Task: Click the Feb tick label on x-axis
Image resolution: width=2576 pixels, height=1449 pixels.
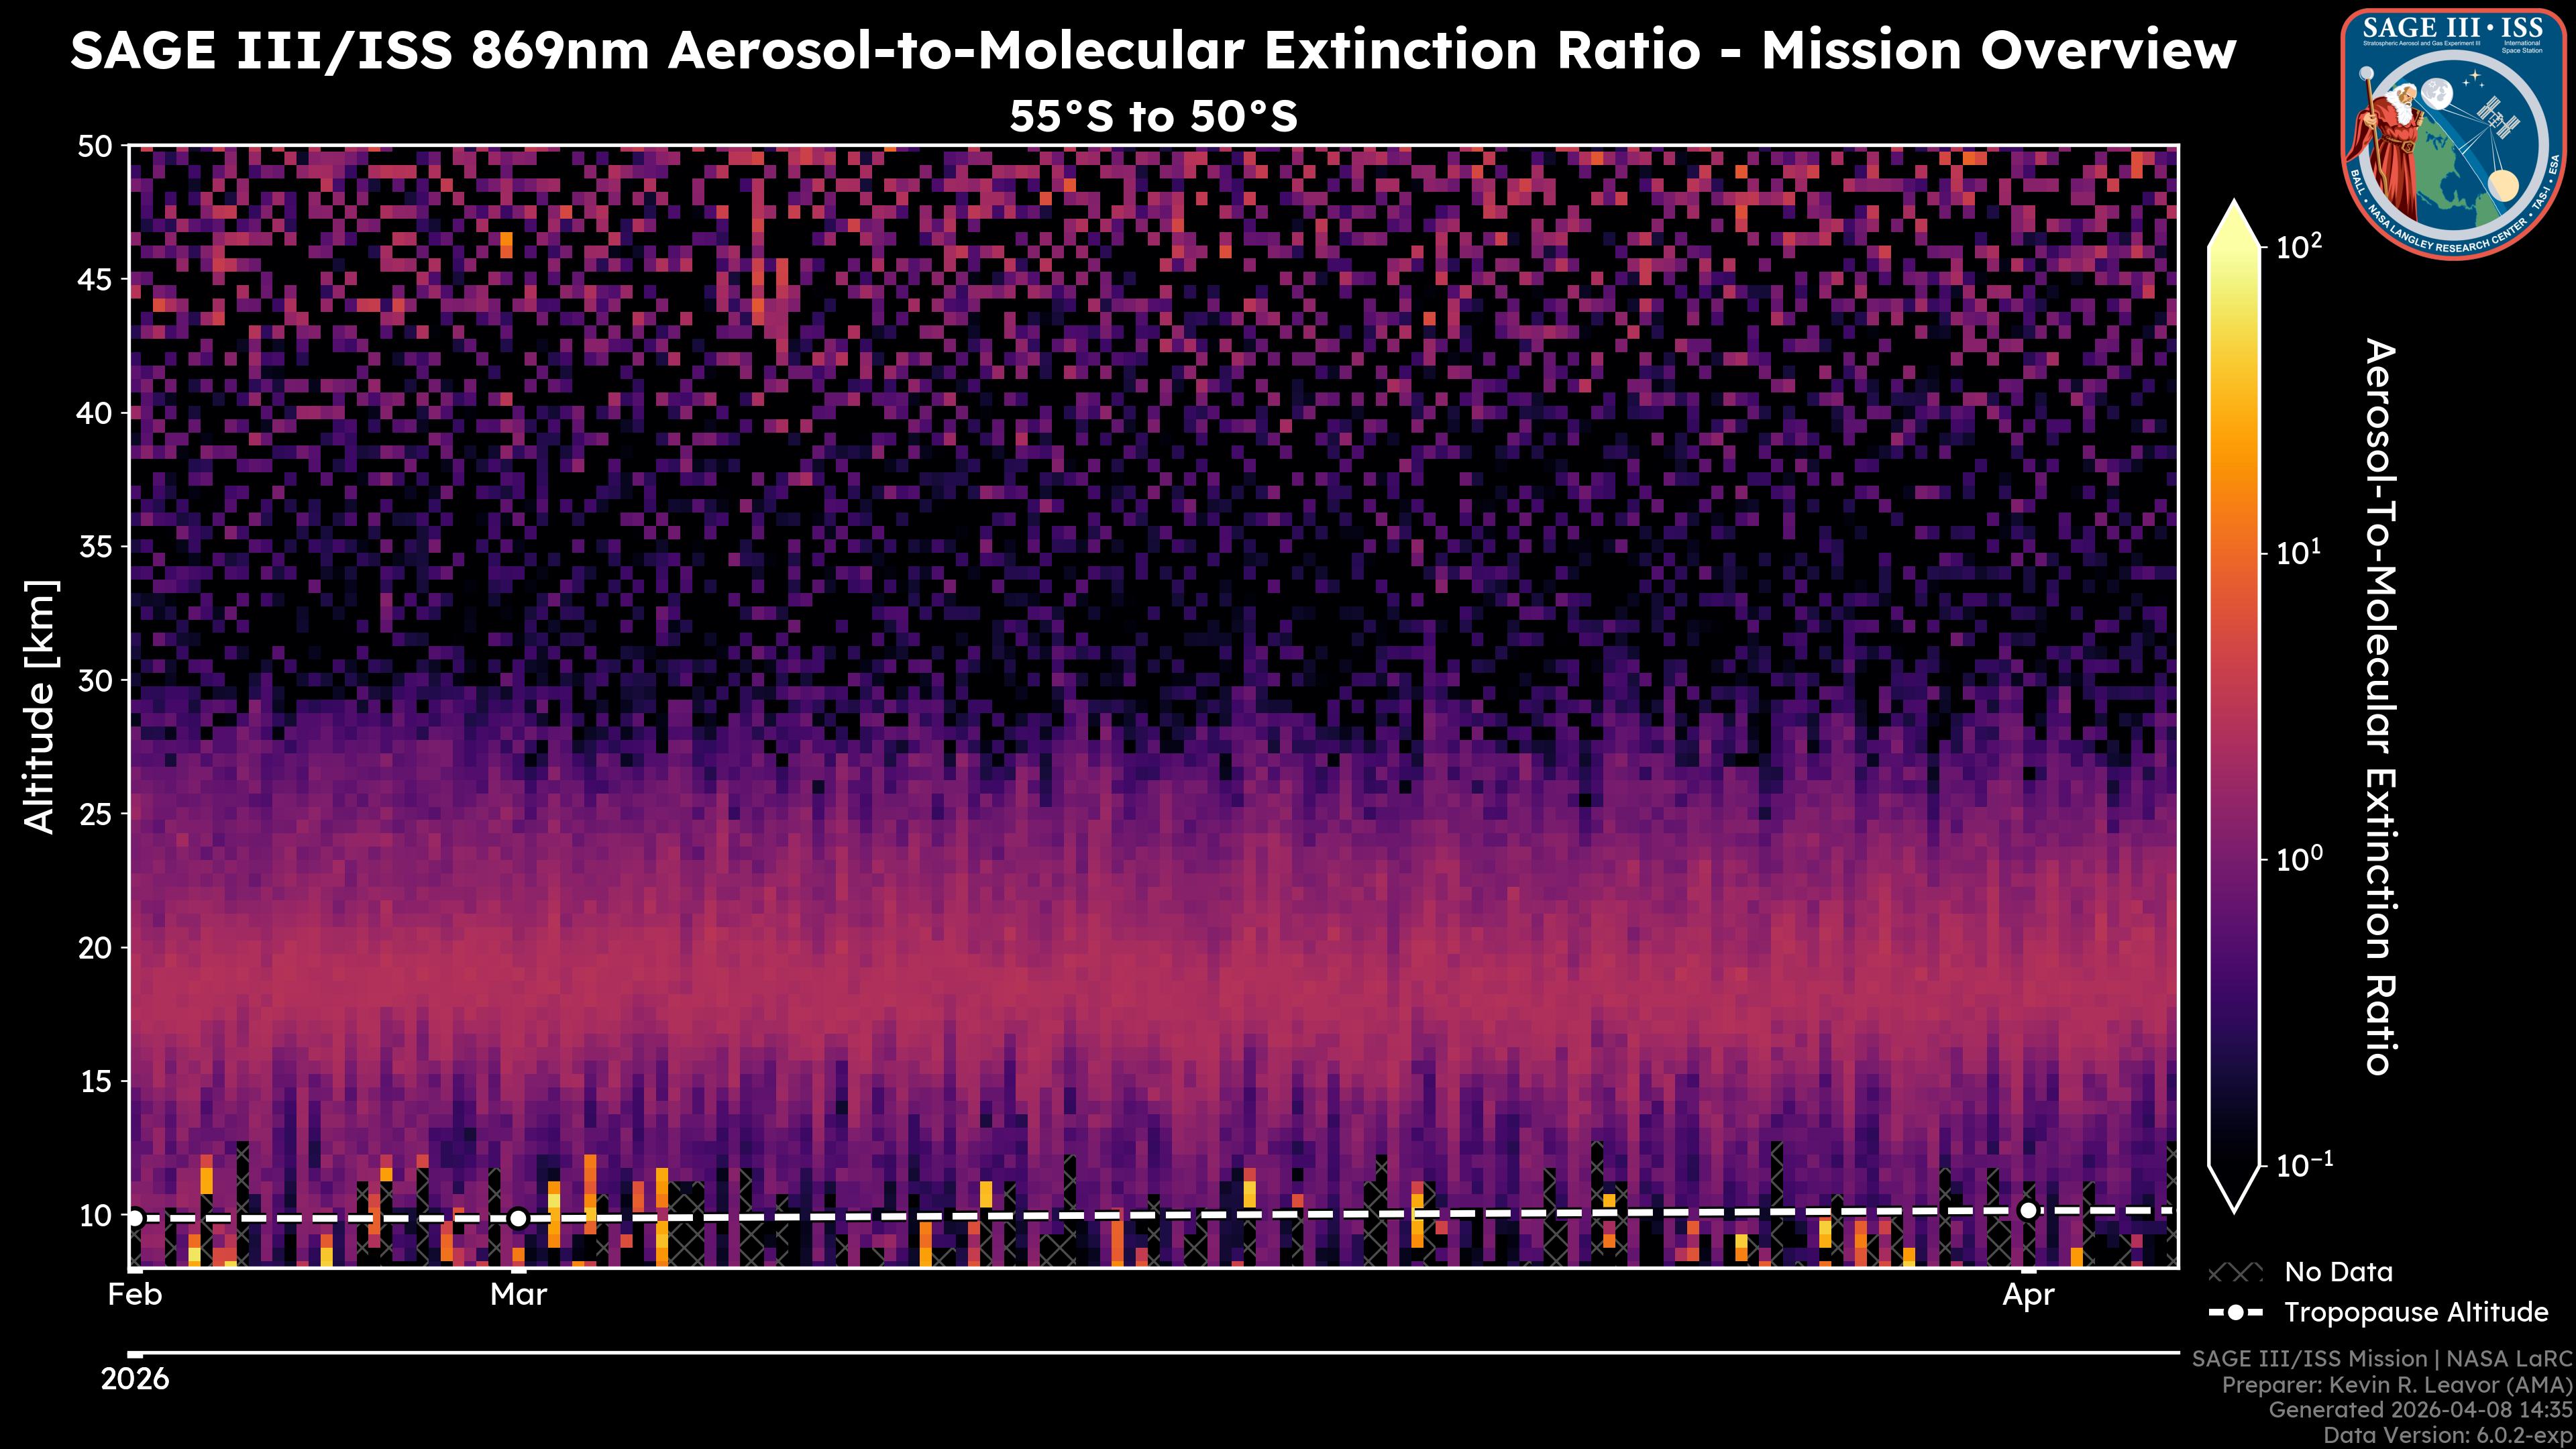Action: (x=135, y=1295)
